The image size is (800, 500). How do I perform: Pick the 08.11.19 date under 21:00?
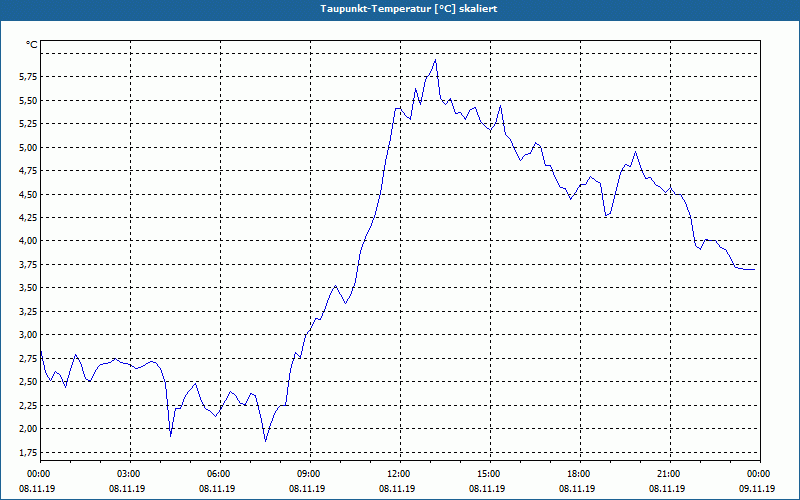coord(667,488)
